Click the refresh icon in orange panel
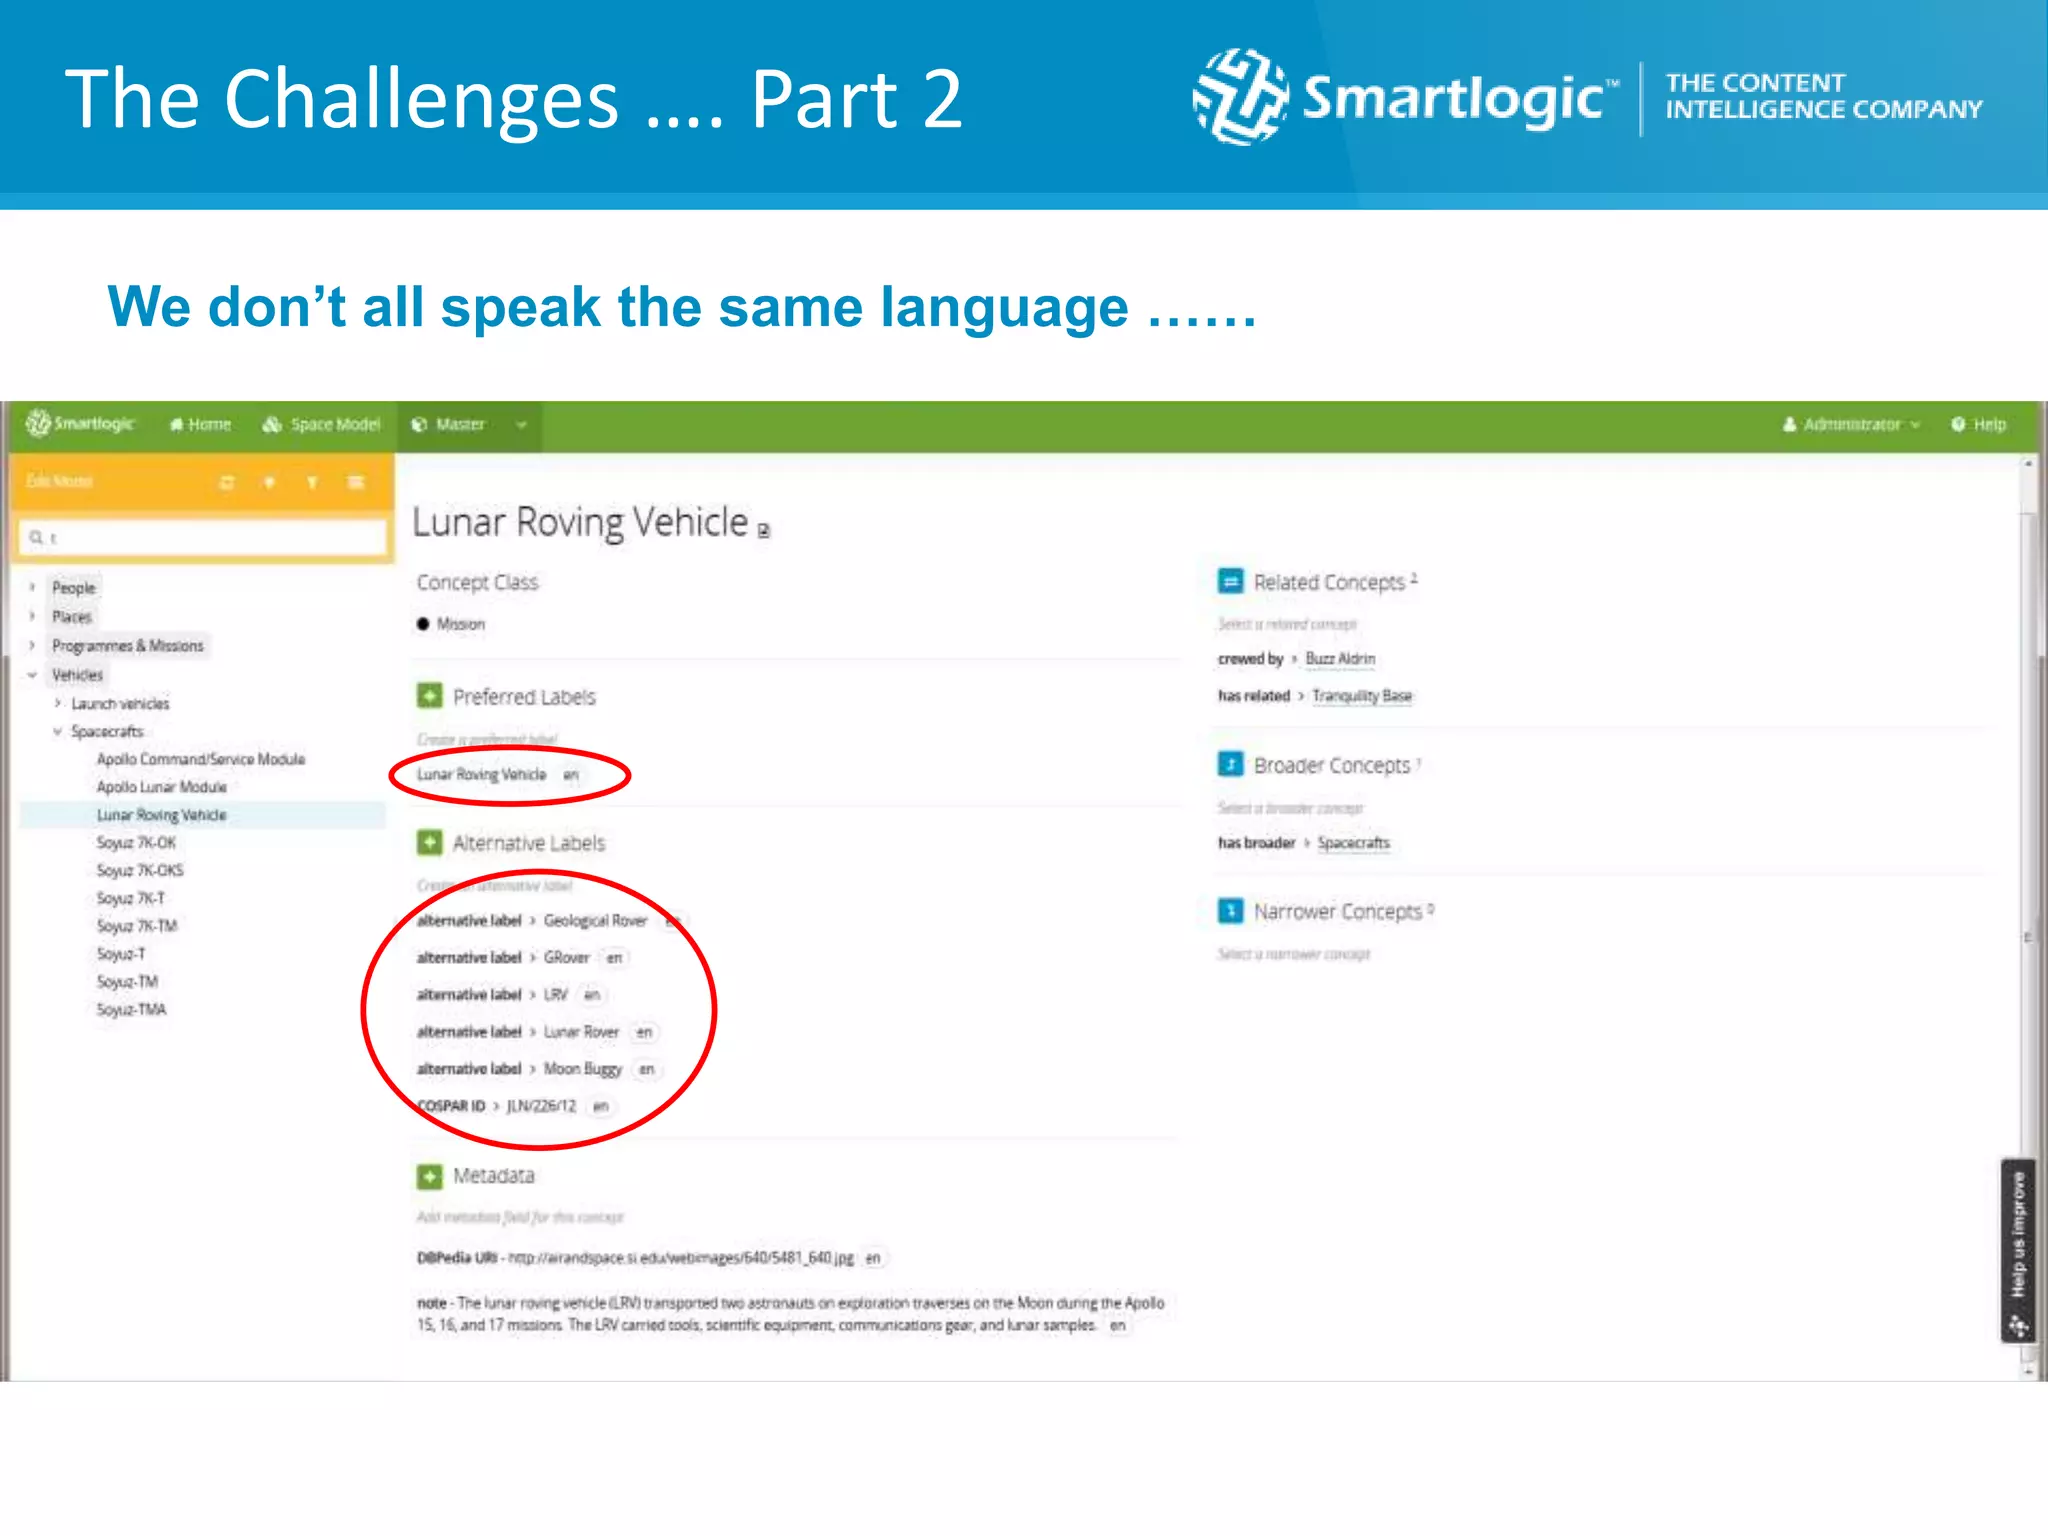Screen dimensions: 2048x1536 [x=227, y=483]
